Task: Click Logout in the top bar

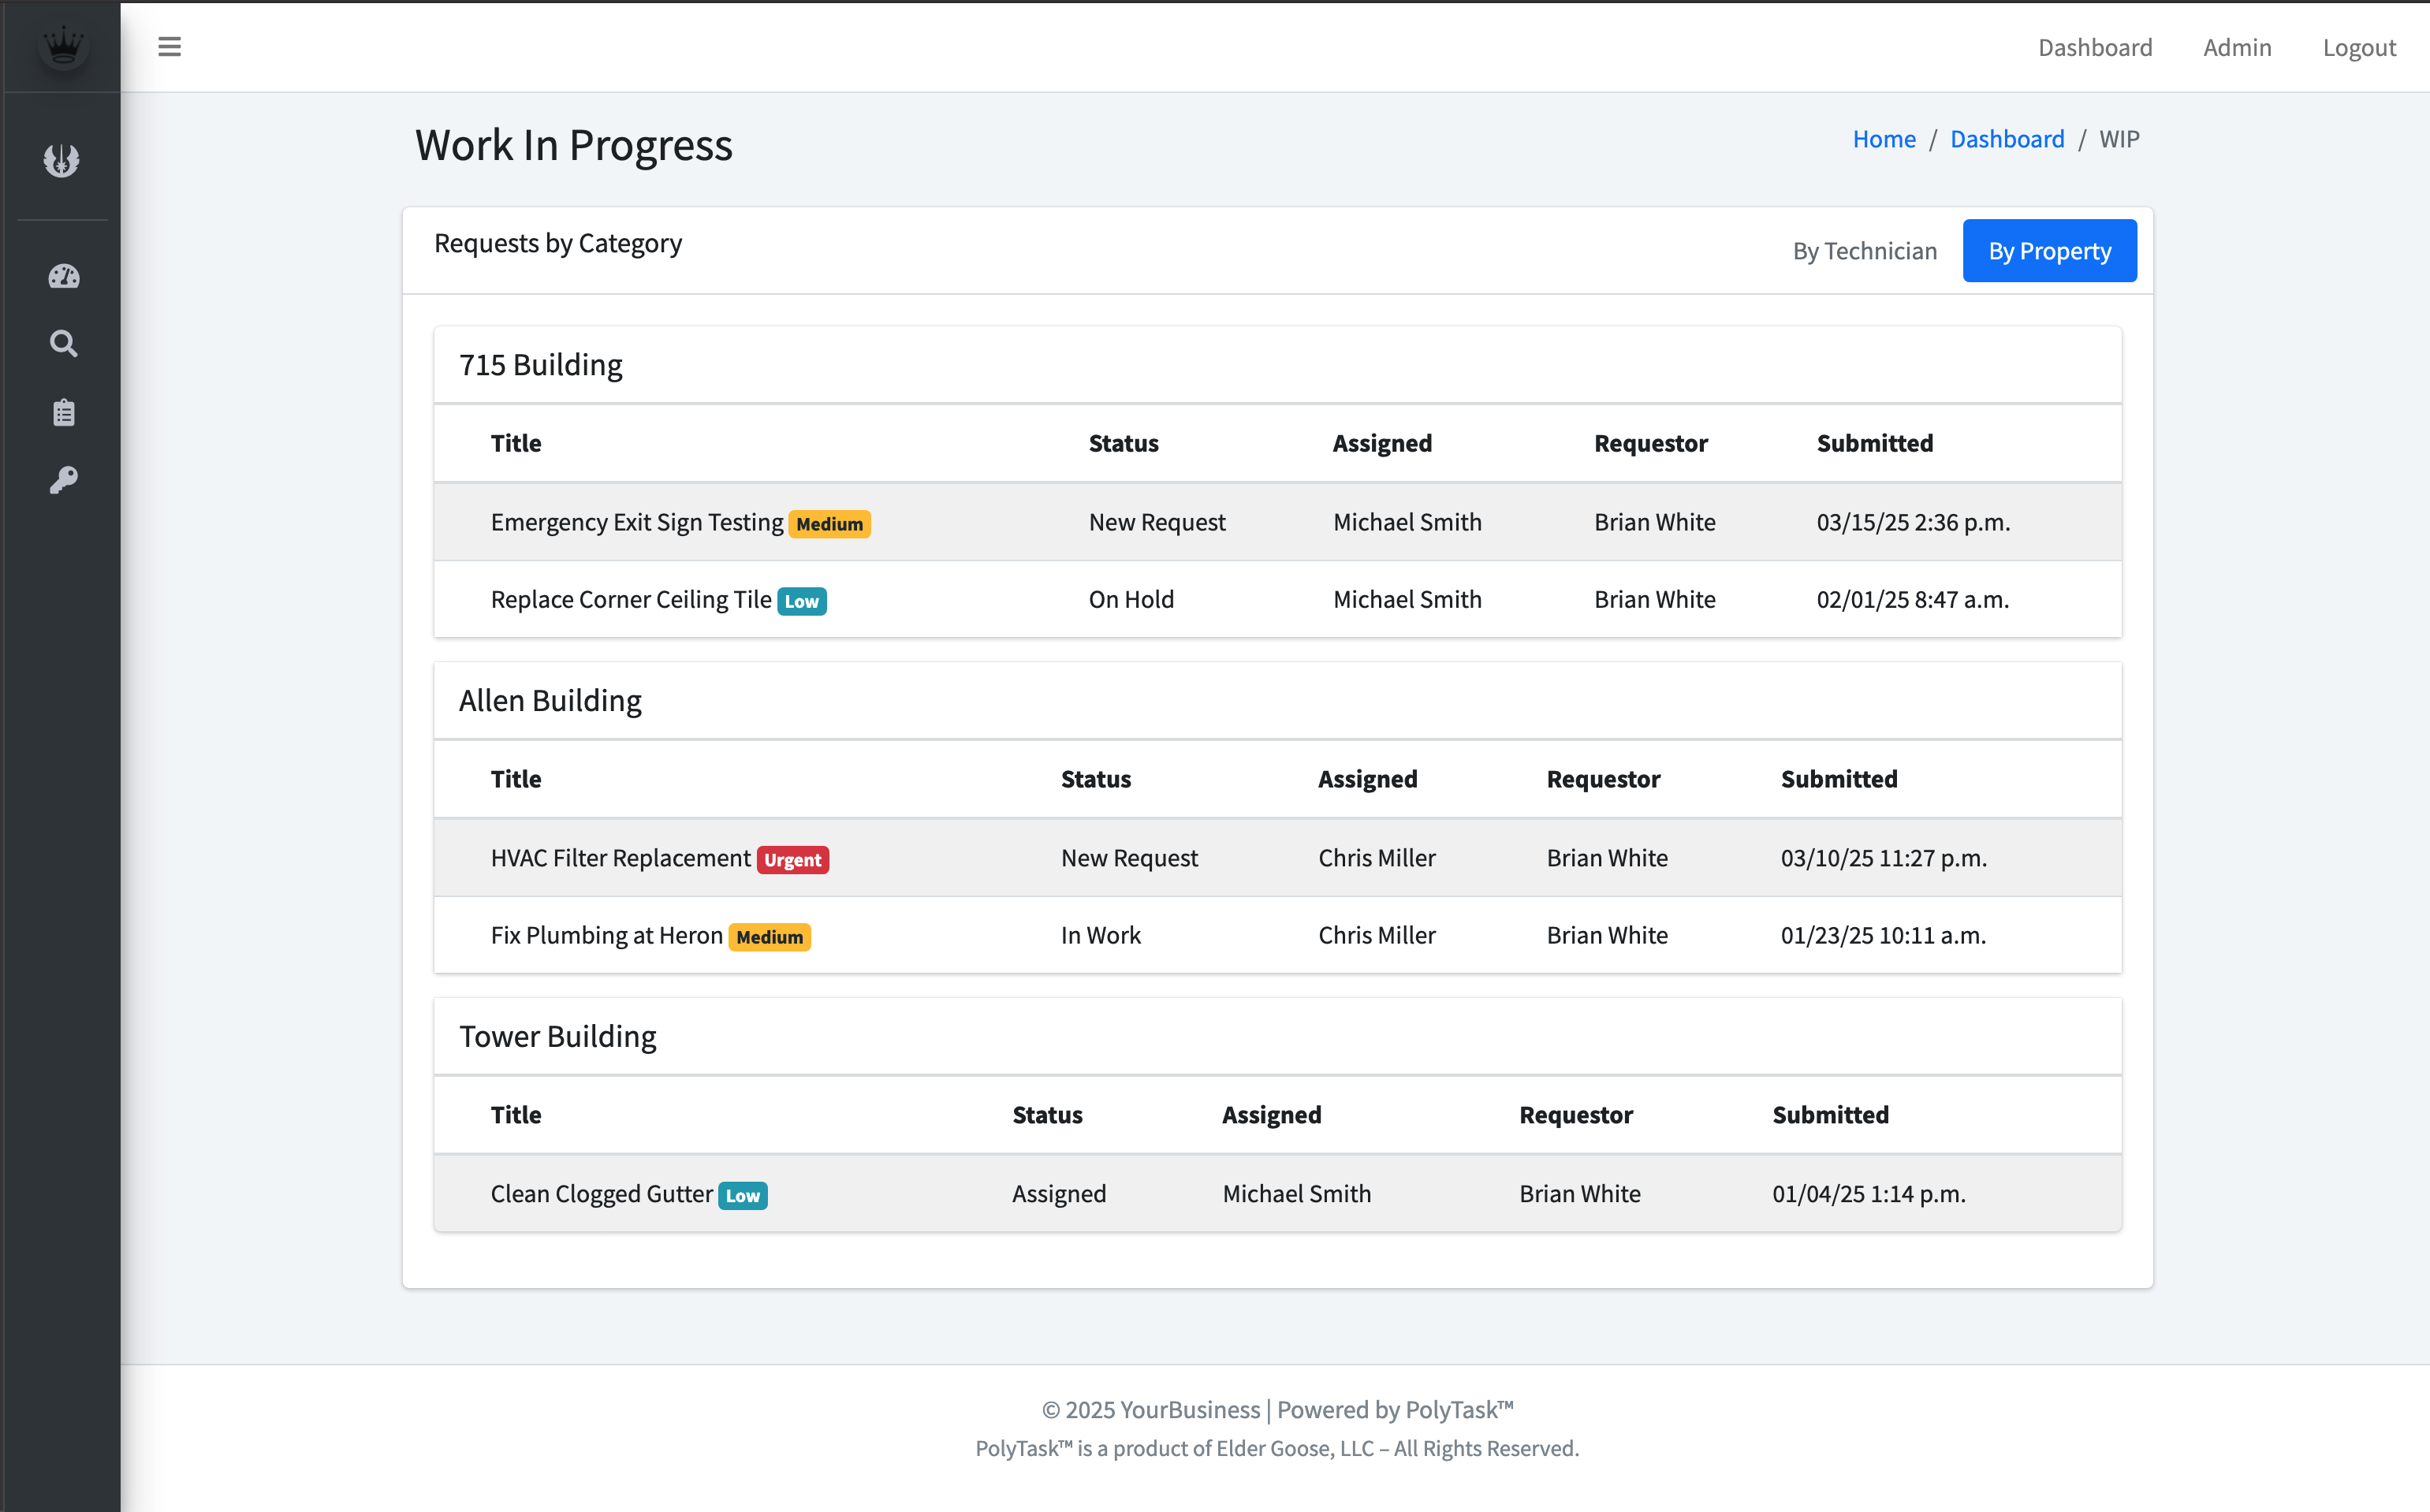Action: point(2359,47)
